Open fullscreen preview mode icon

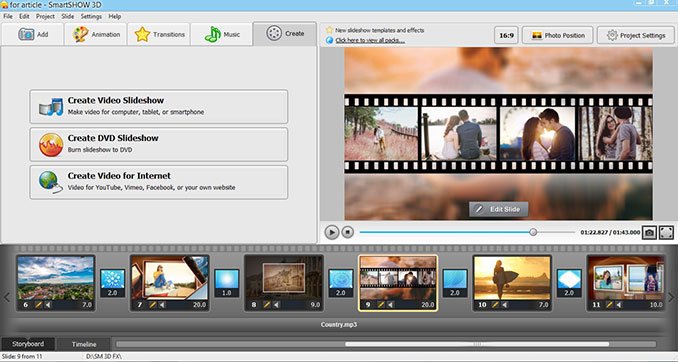coord(666,232)
